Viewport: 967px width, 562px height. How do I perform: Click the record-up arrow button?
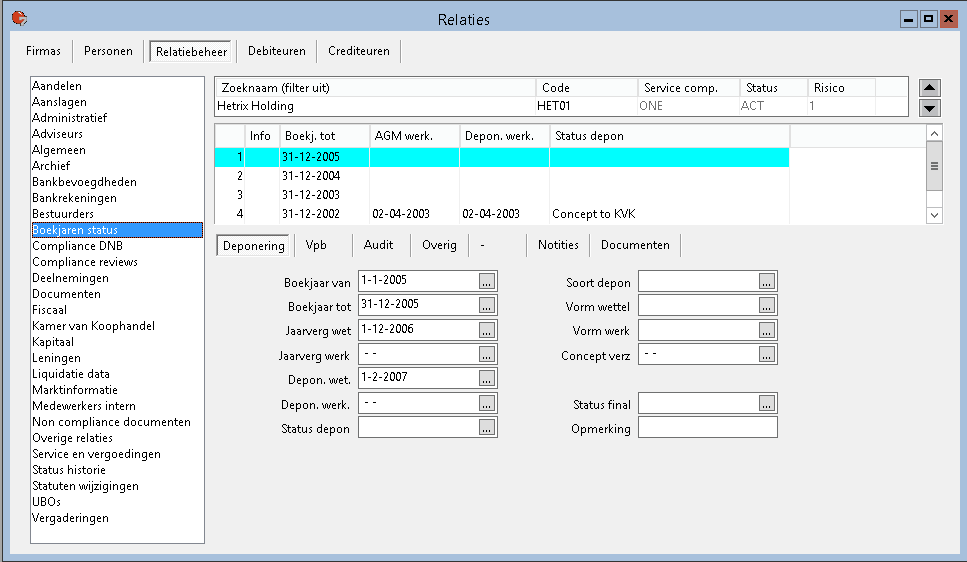click(x=929, y=88)
